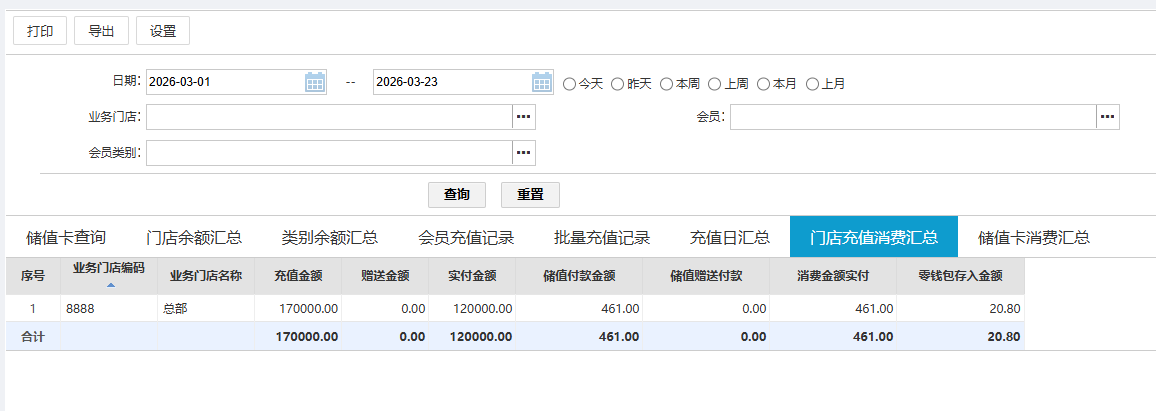Click the 重置 button
Screen dimensions: 1156x411
coord(530,194)
